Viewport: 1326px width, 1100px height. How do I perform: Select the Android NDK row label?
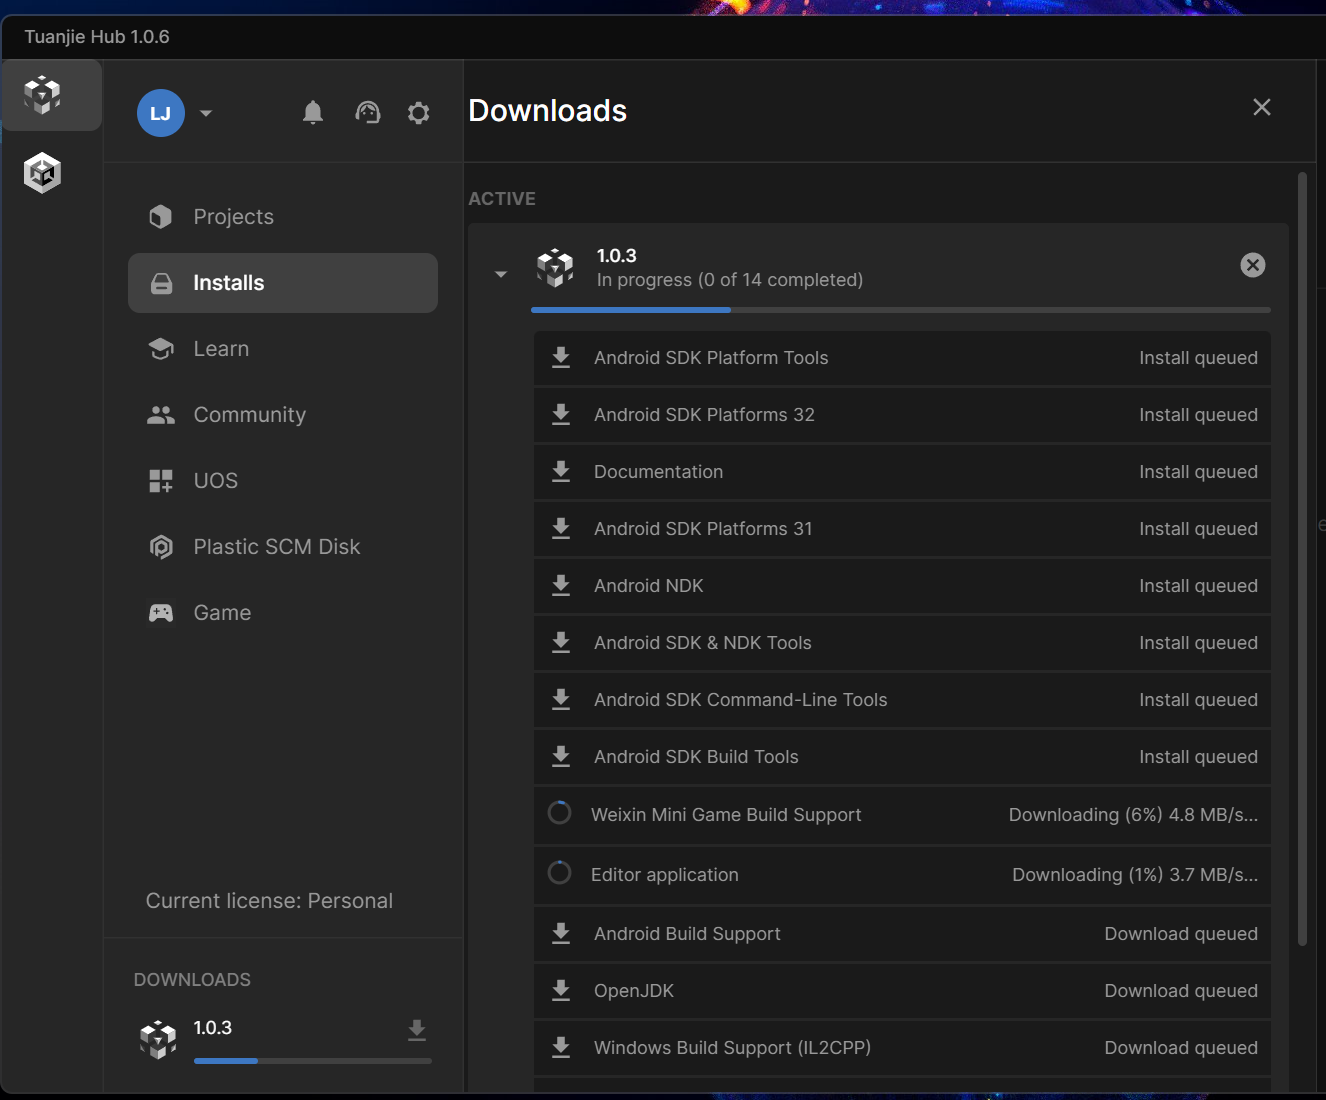click(x=649, y=586)
